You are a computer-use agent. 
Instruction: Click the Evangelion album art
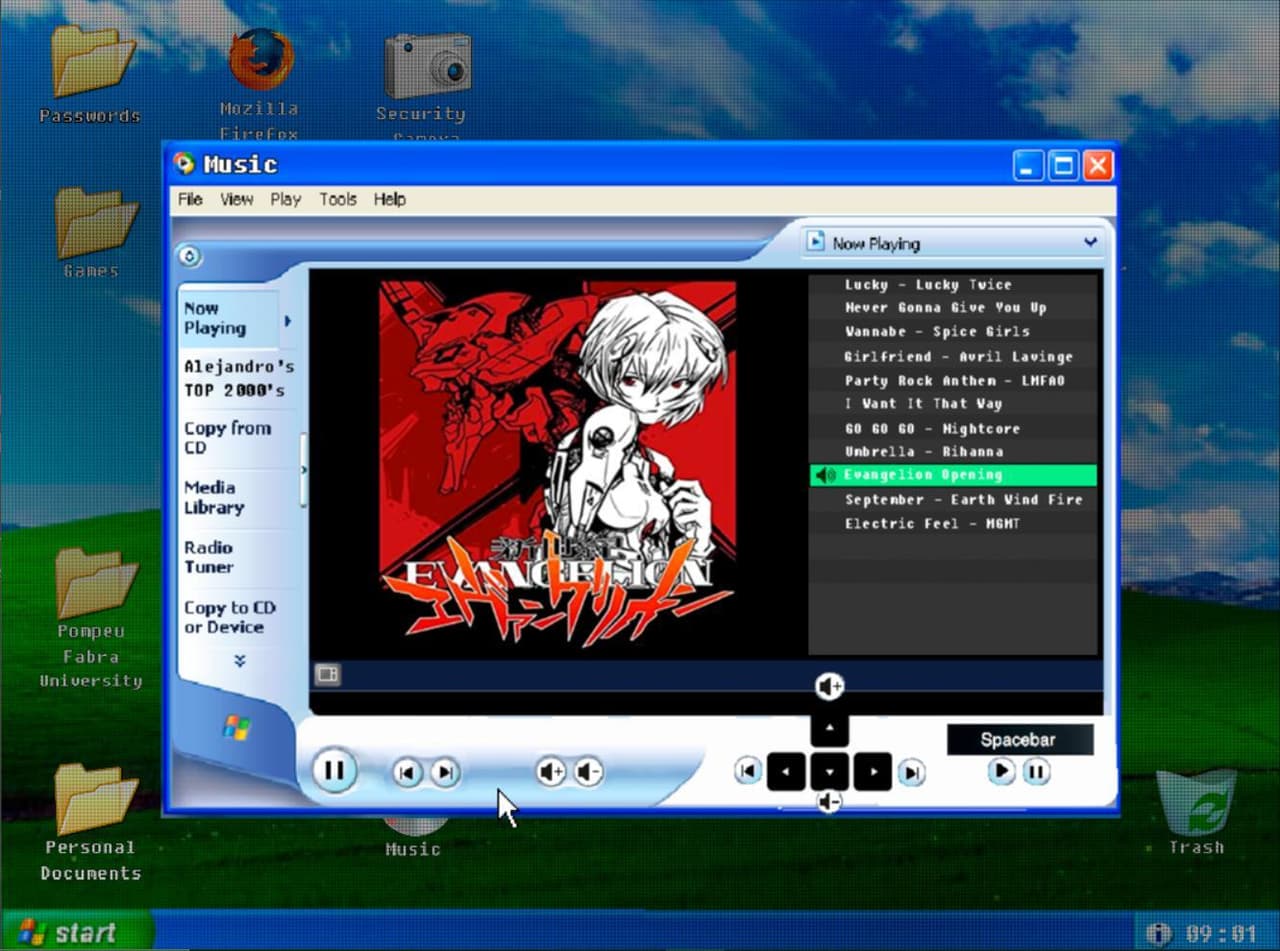tap(557, 463)
